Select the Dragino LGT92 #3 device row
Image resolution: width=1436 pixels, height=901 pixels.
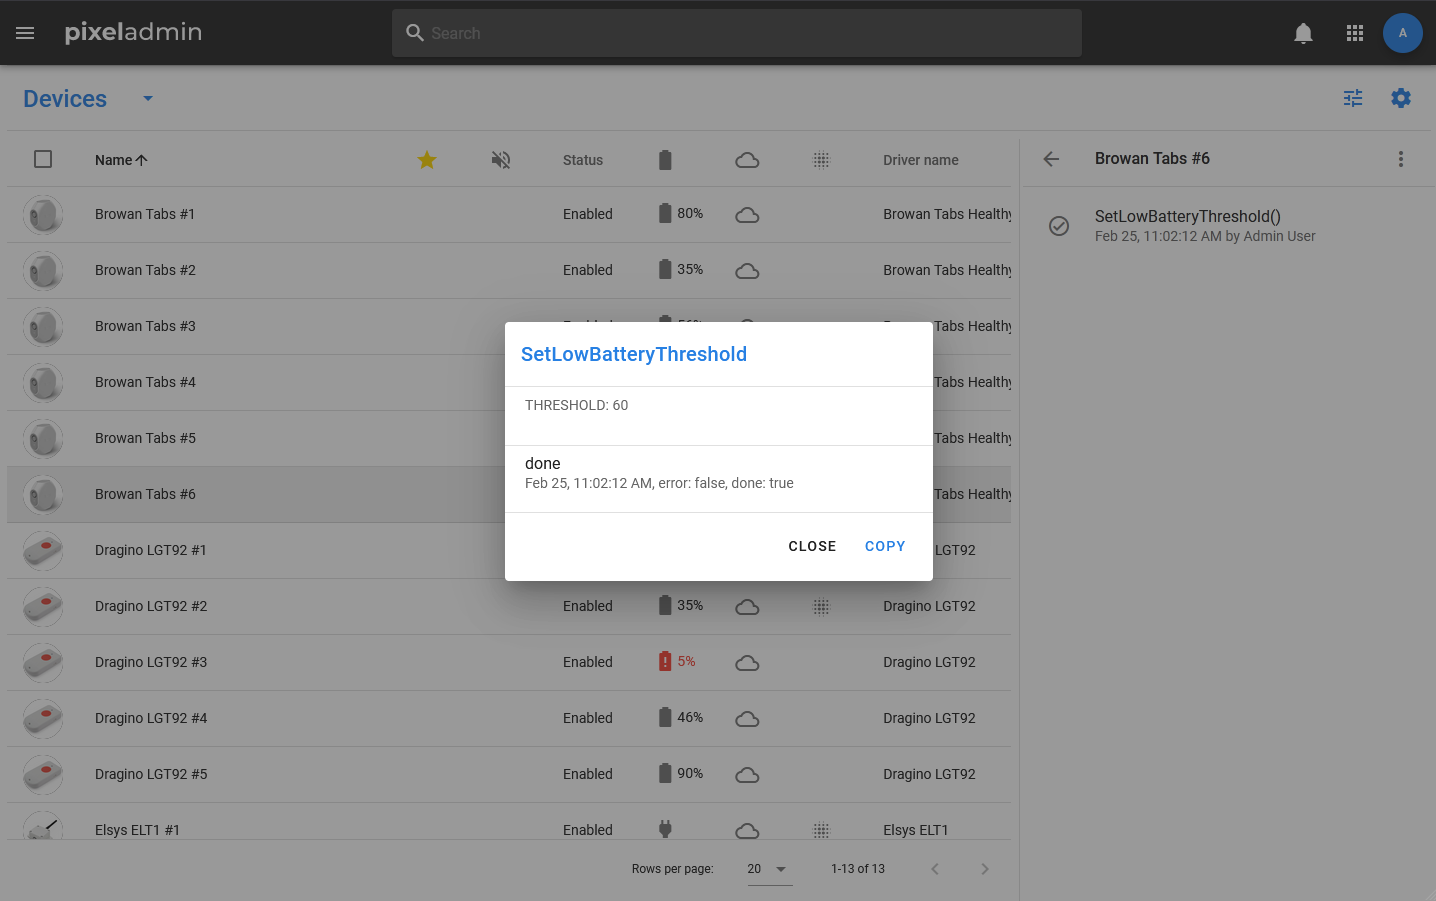pos(150,662)
